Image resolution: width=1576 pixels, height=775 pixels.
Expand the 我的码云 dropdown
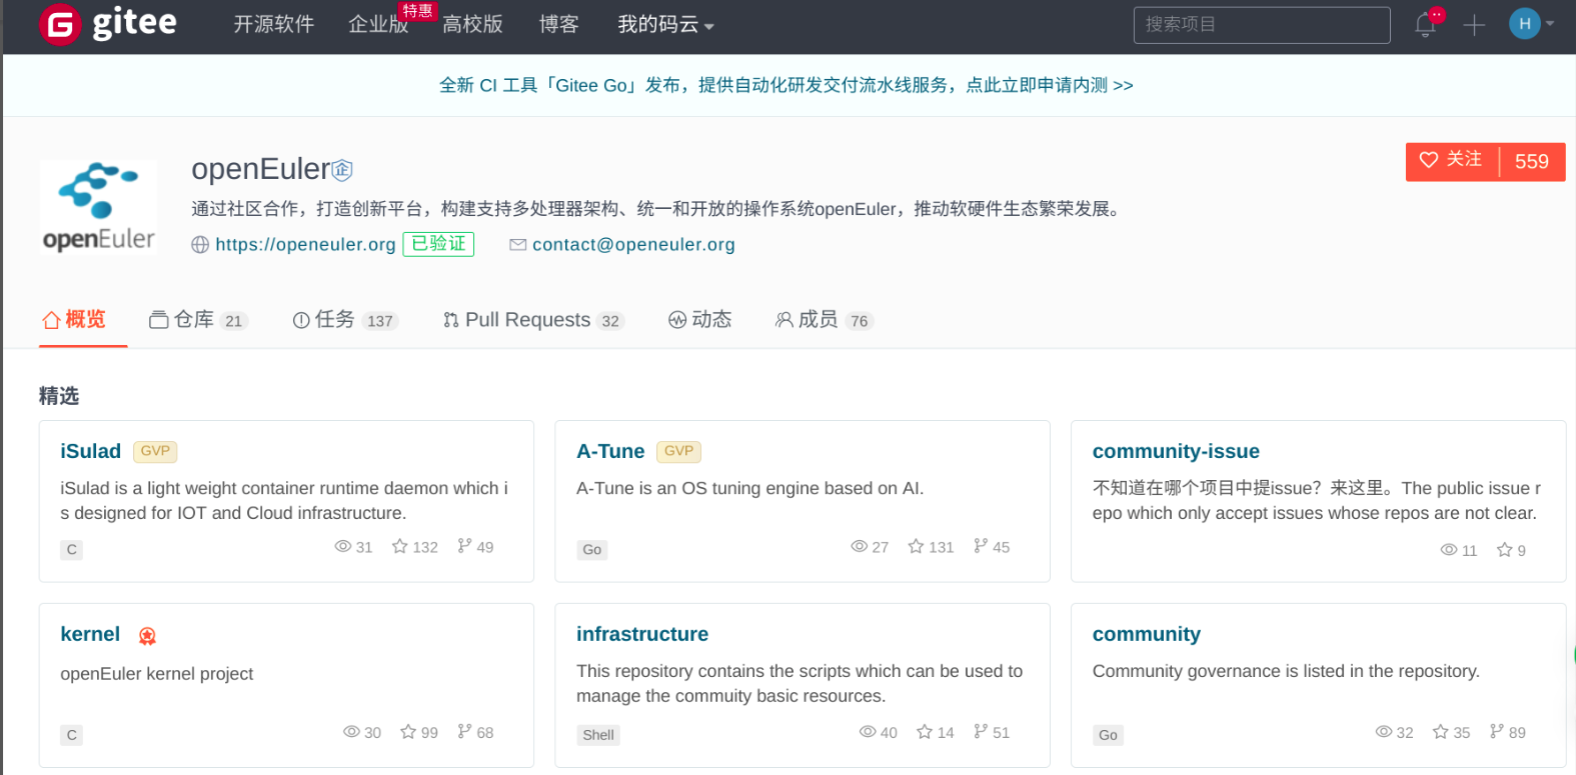tap(666, 25)
